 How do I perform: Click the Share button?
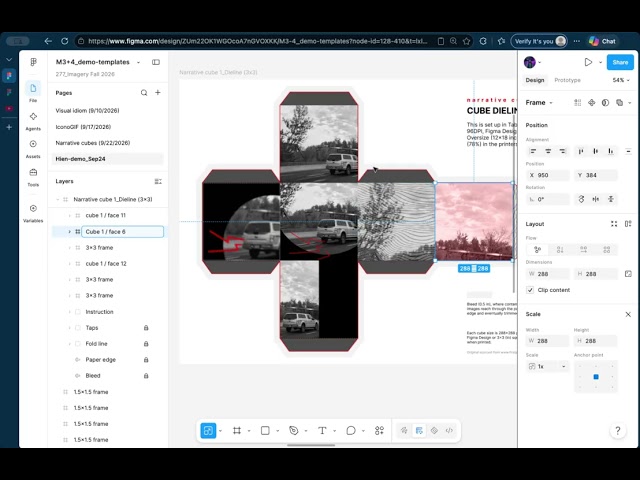click(620, 62)
